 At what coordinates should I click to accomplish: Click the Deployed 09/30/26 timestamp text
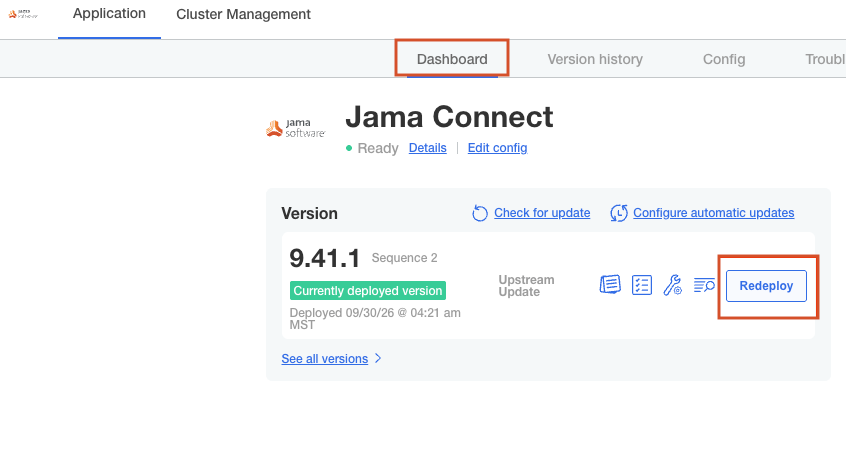pos(375,318)
